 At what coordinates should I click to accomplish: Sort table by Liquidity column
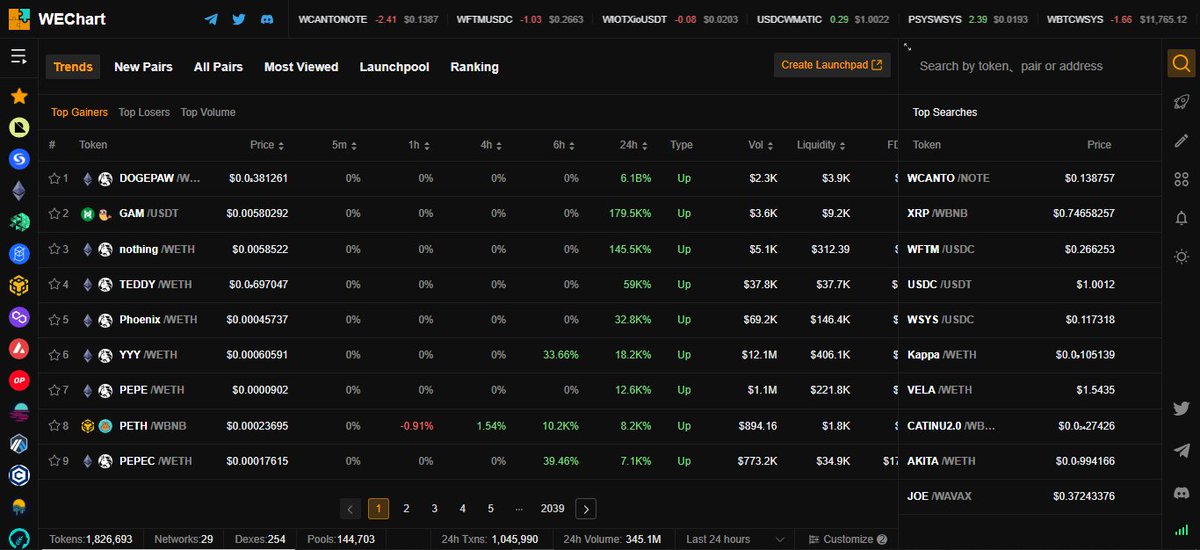[823, 145]
